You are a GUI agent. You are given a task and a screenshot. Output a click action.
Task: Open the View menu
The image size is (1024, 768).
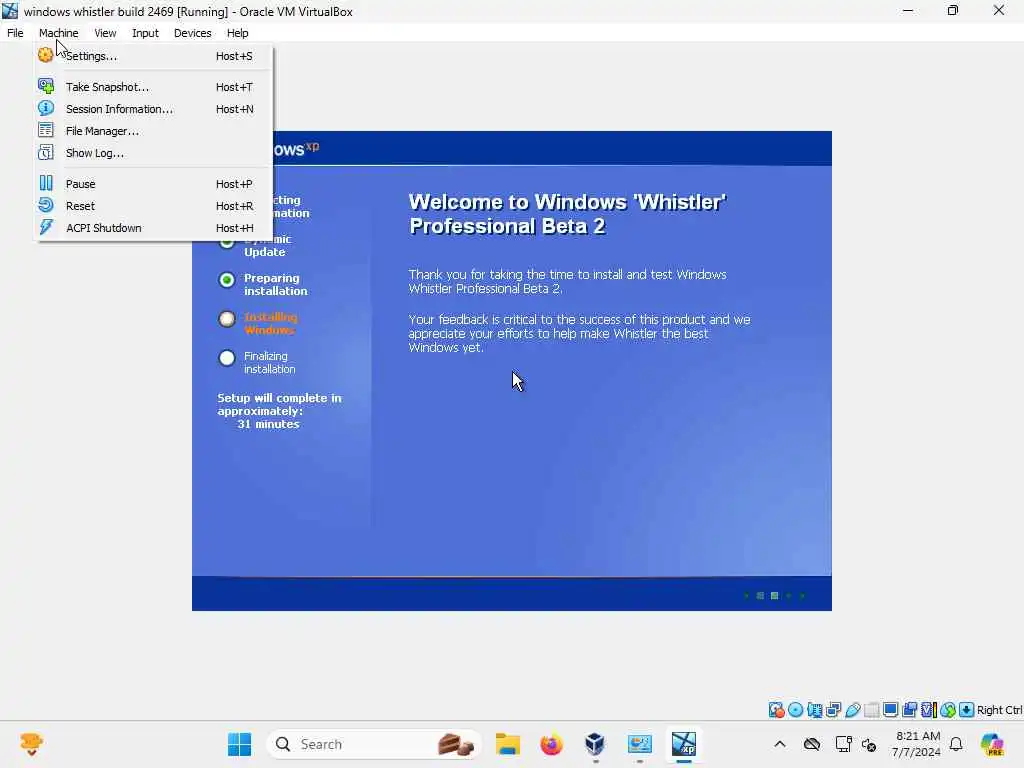105,33
